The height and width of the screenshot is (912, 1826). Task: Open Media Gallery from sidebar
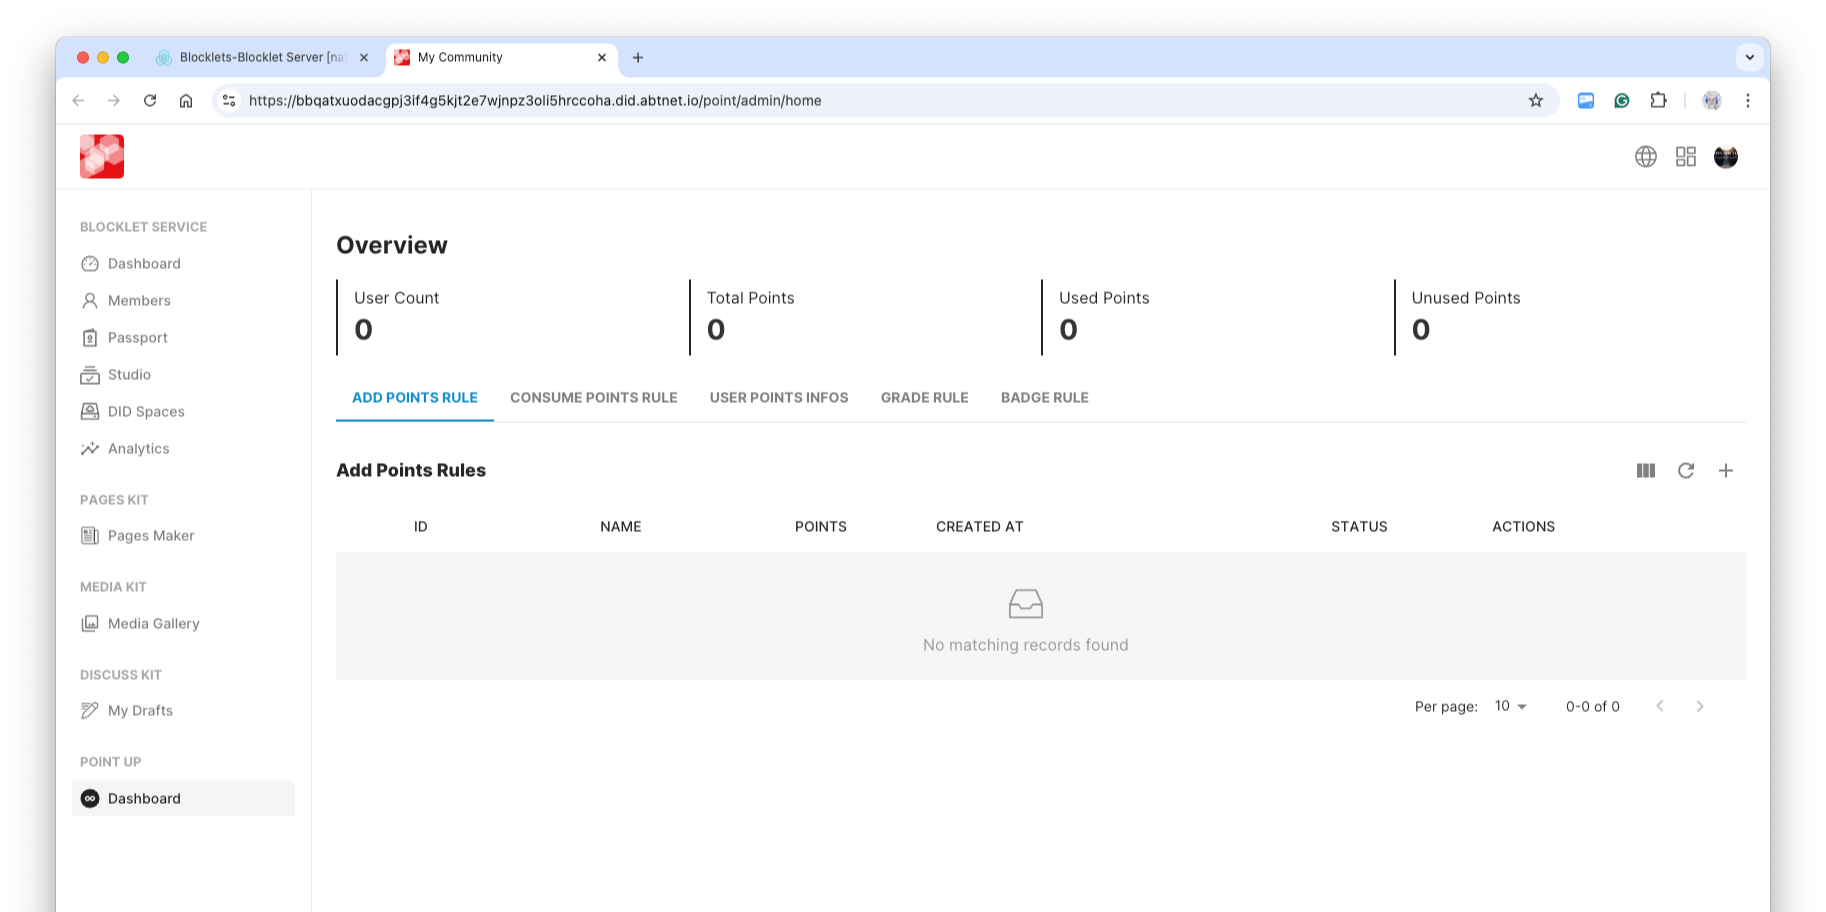pos(153,624)
